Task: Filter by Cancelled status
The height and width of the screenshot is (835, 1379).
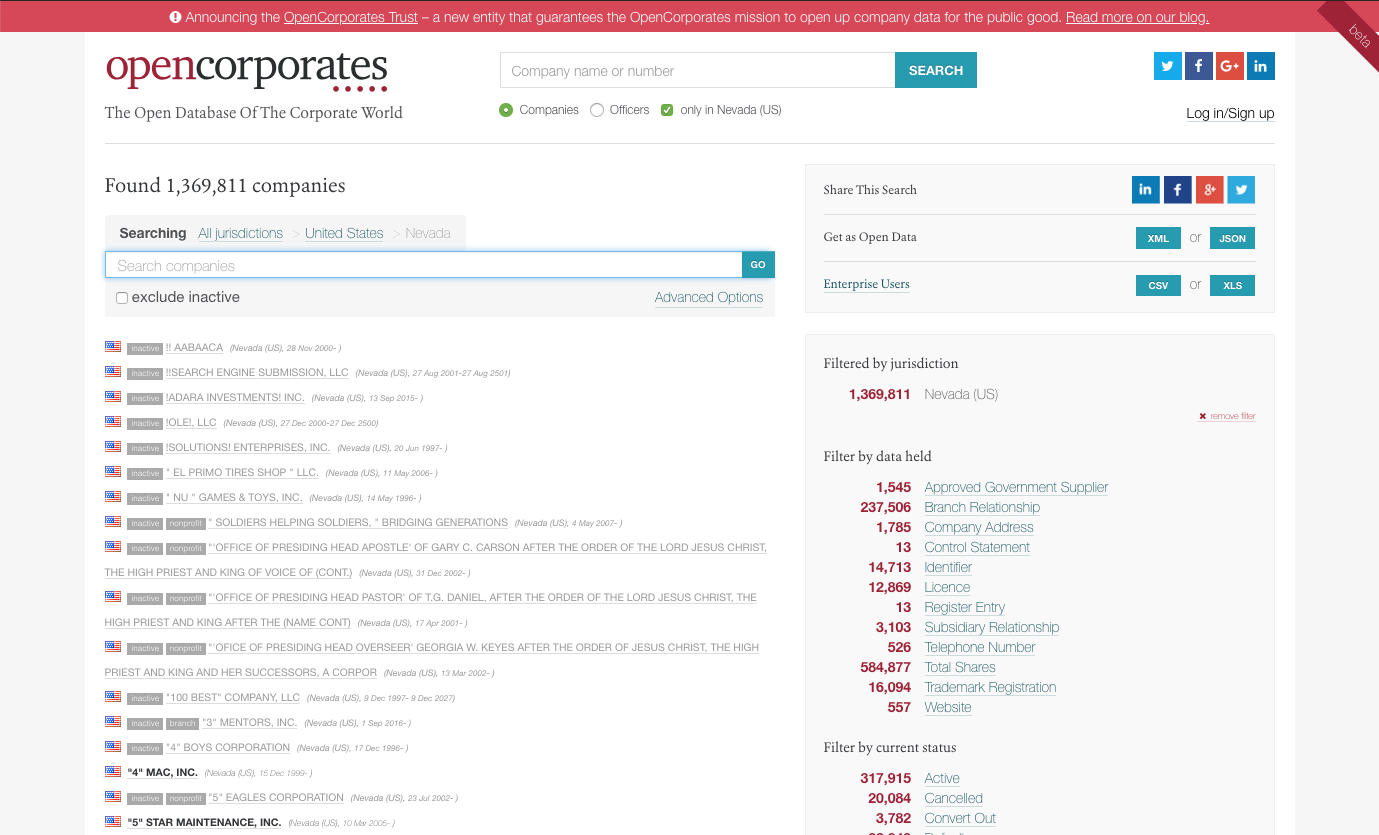Action: (x=954, y=798)
